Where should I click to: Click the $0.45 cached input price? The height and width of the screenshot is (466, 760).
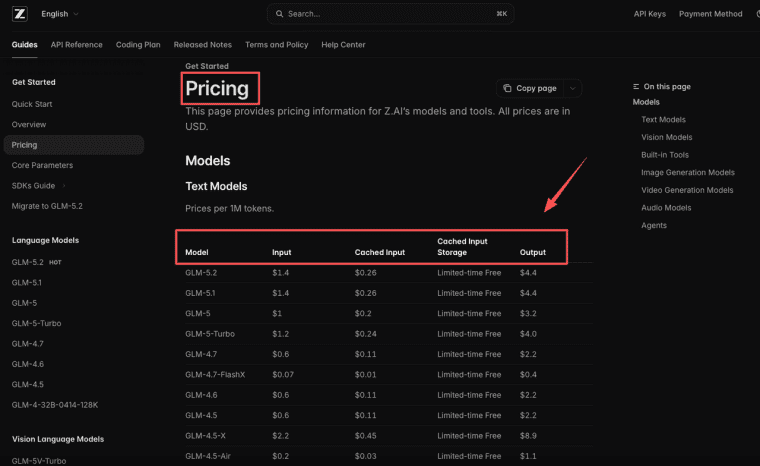(x=365, y=436)
